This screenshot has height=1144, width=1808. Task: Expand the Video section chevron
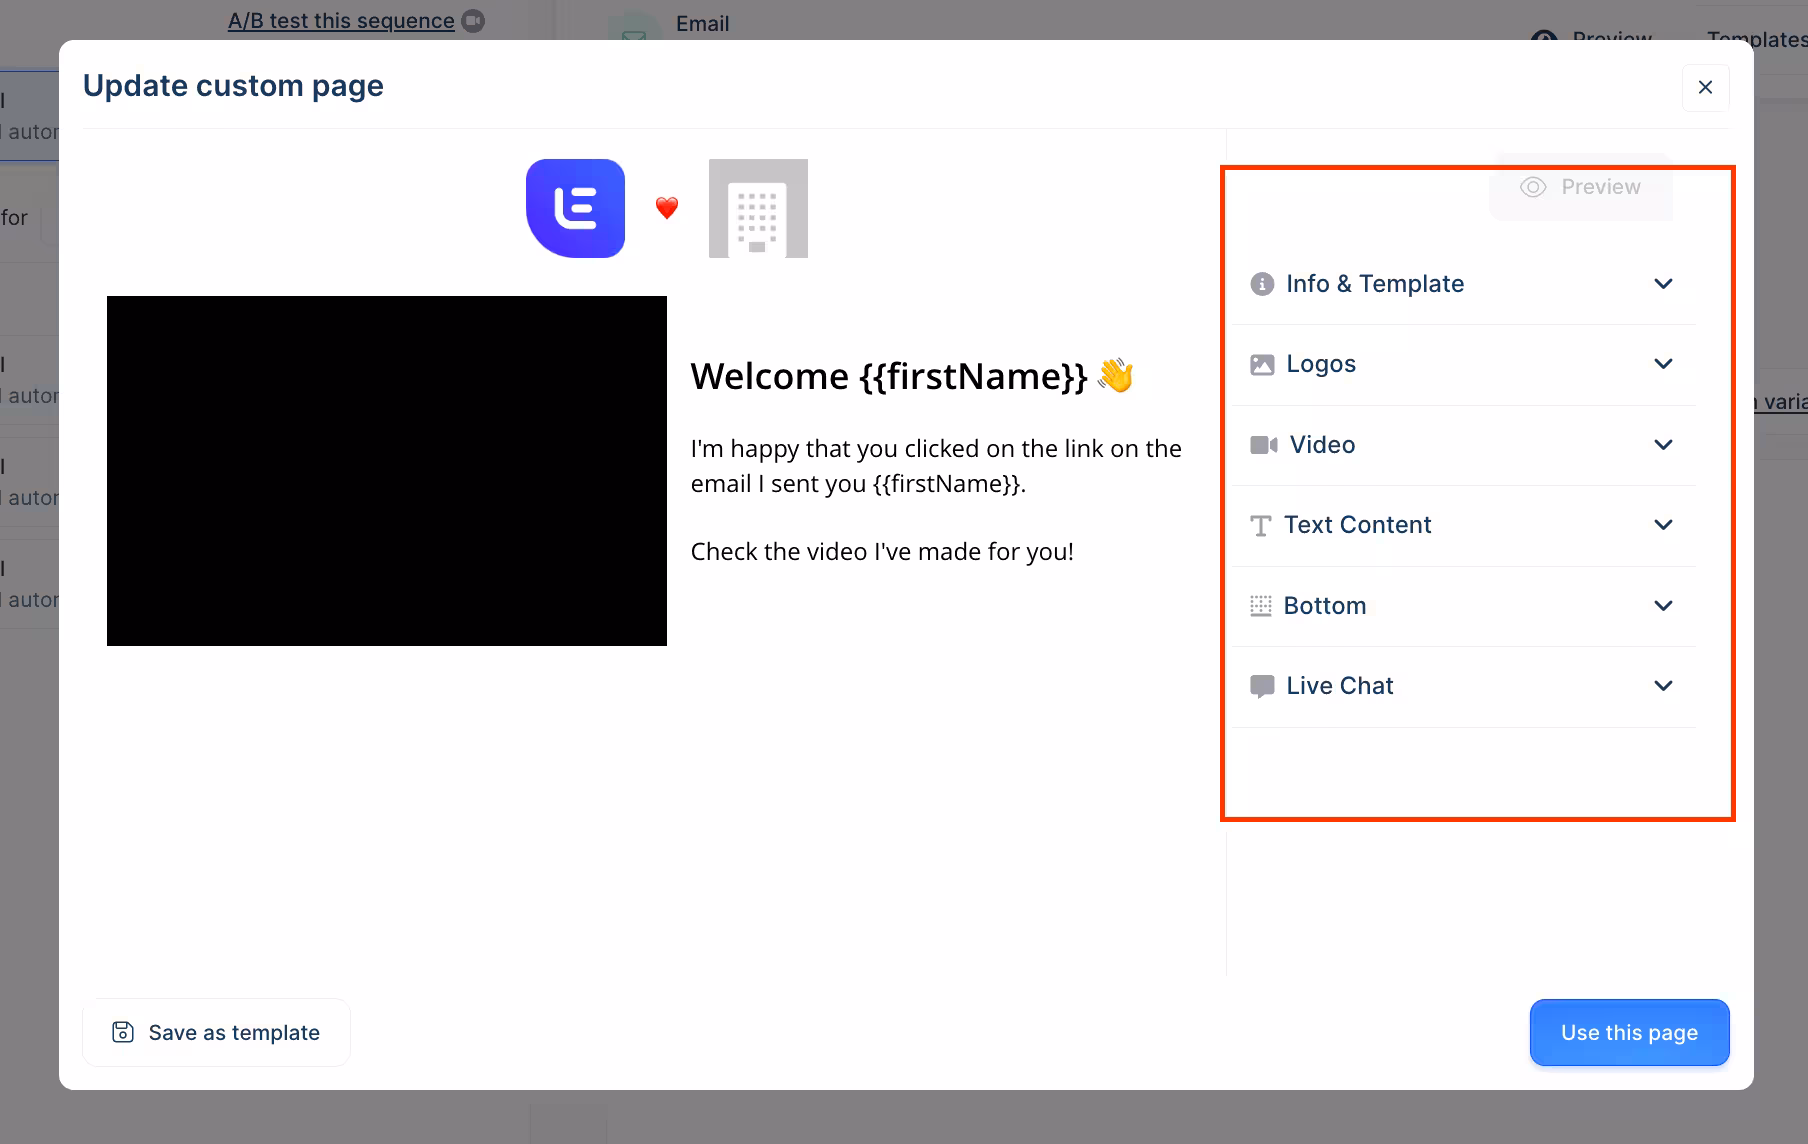click(1663, 445)
